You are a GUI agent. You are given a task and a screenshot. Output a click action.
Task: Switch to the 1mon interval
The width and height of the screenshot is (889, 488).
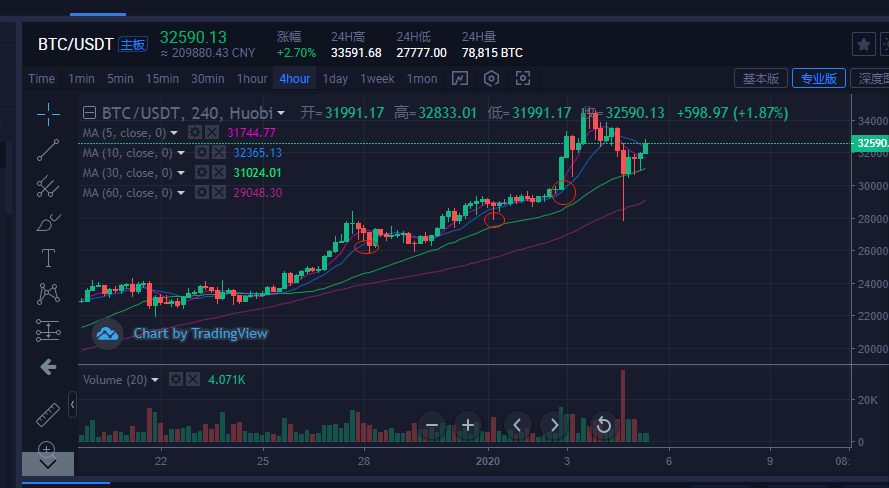422,78
